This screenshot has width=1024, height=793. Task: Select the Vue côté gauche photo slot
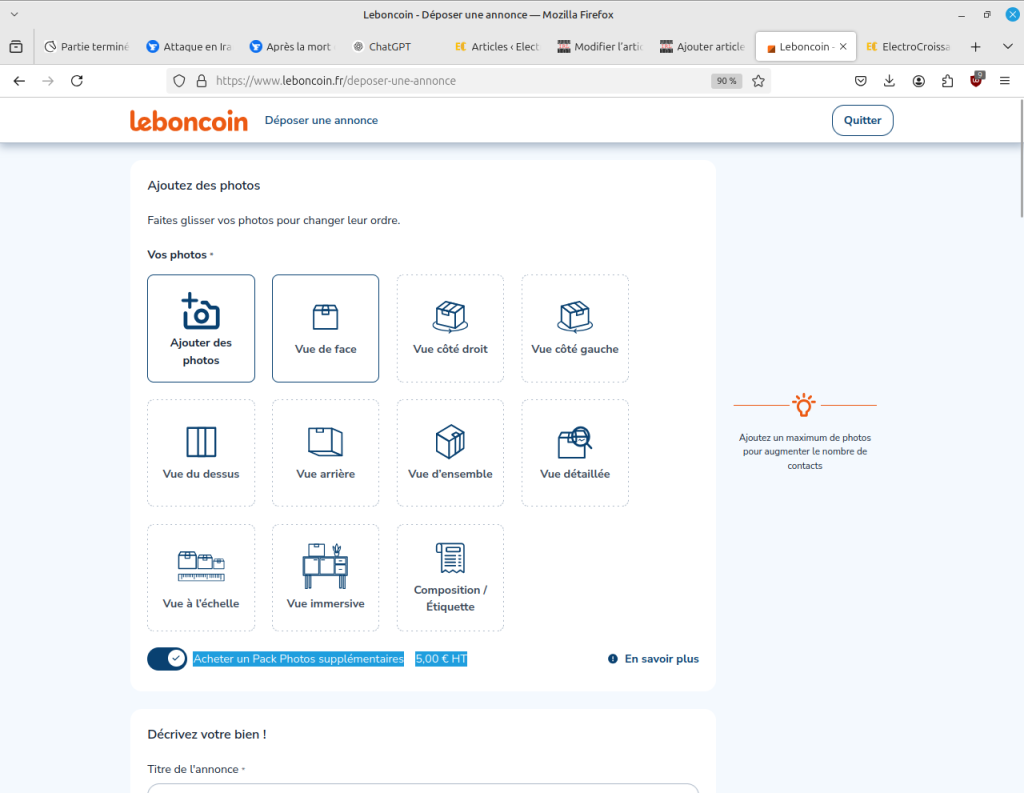575,329
